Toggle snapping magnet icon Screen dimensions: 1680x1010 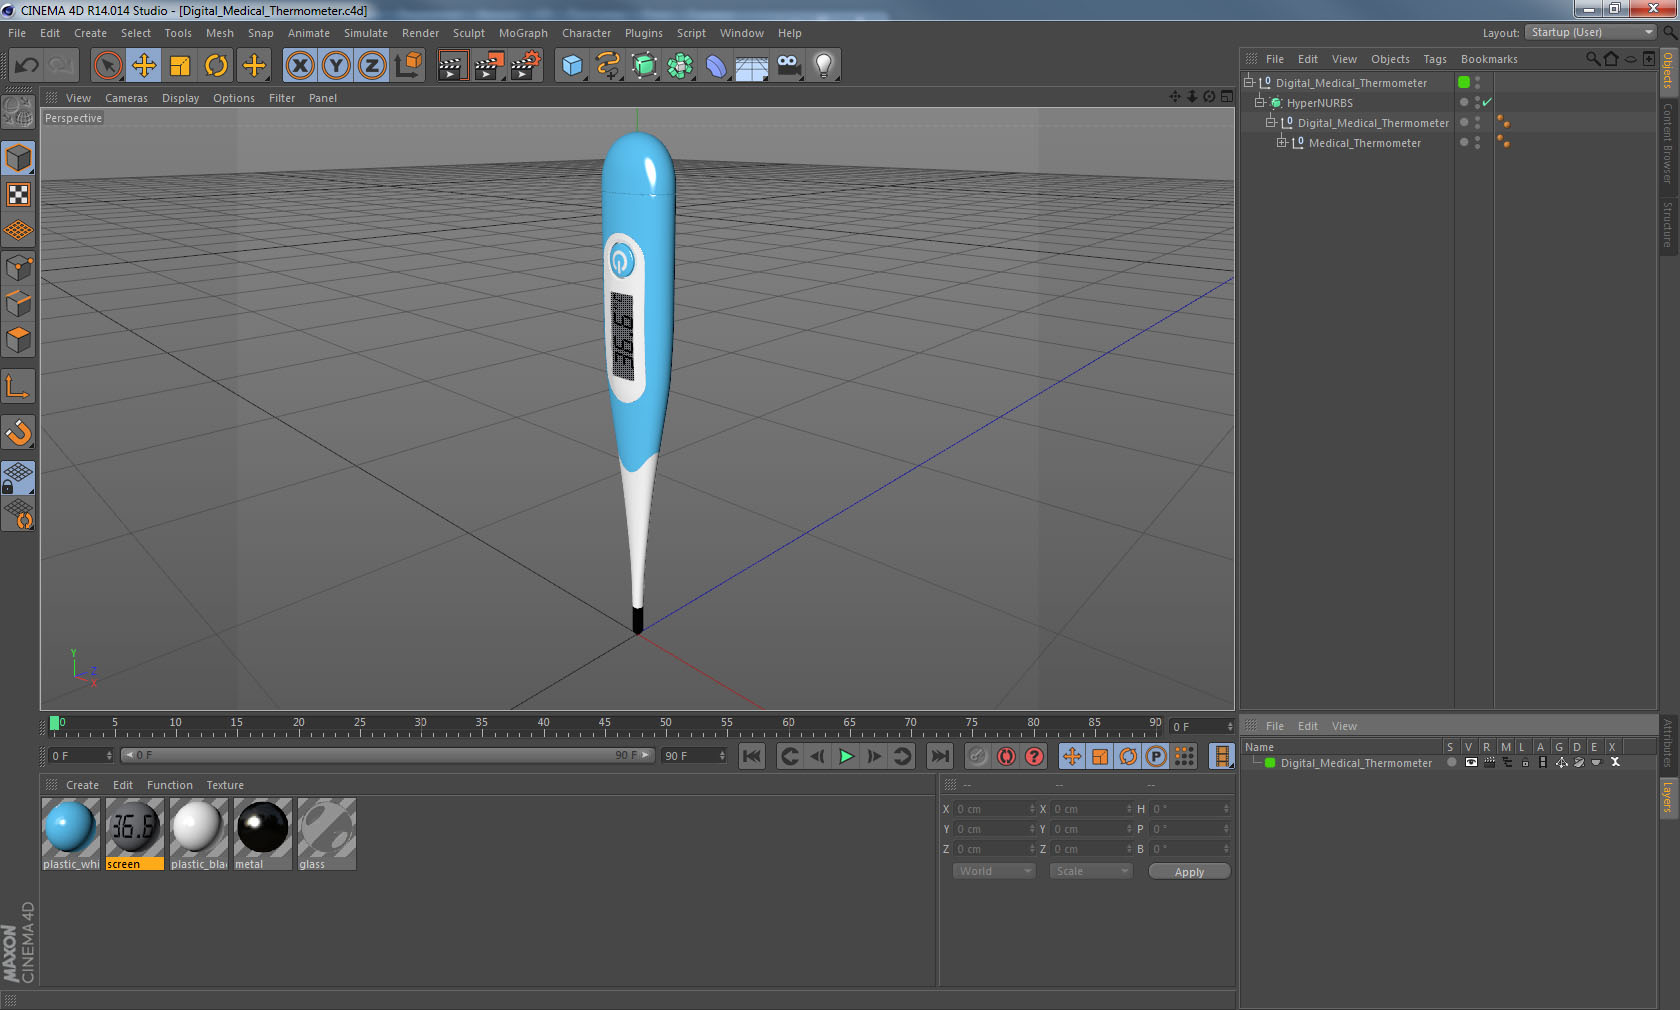point(19,433)
